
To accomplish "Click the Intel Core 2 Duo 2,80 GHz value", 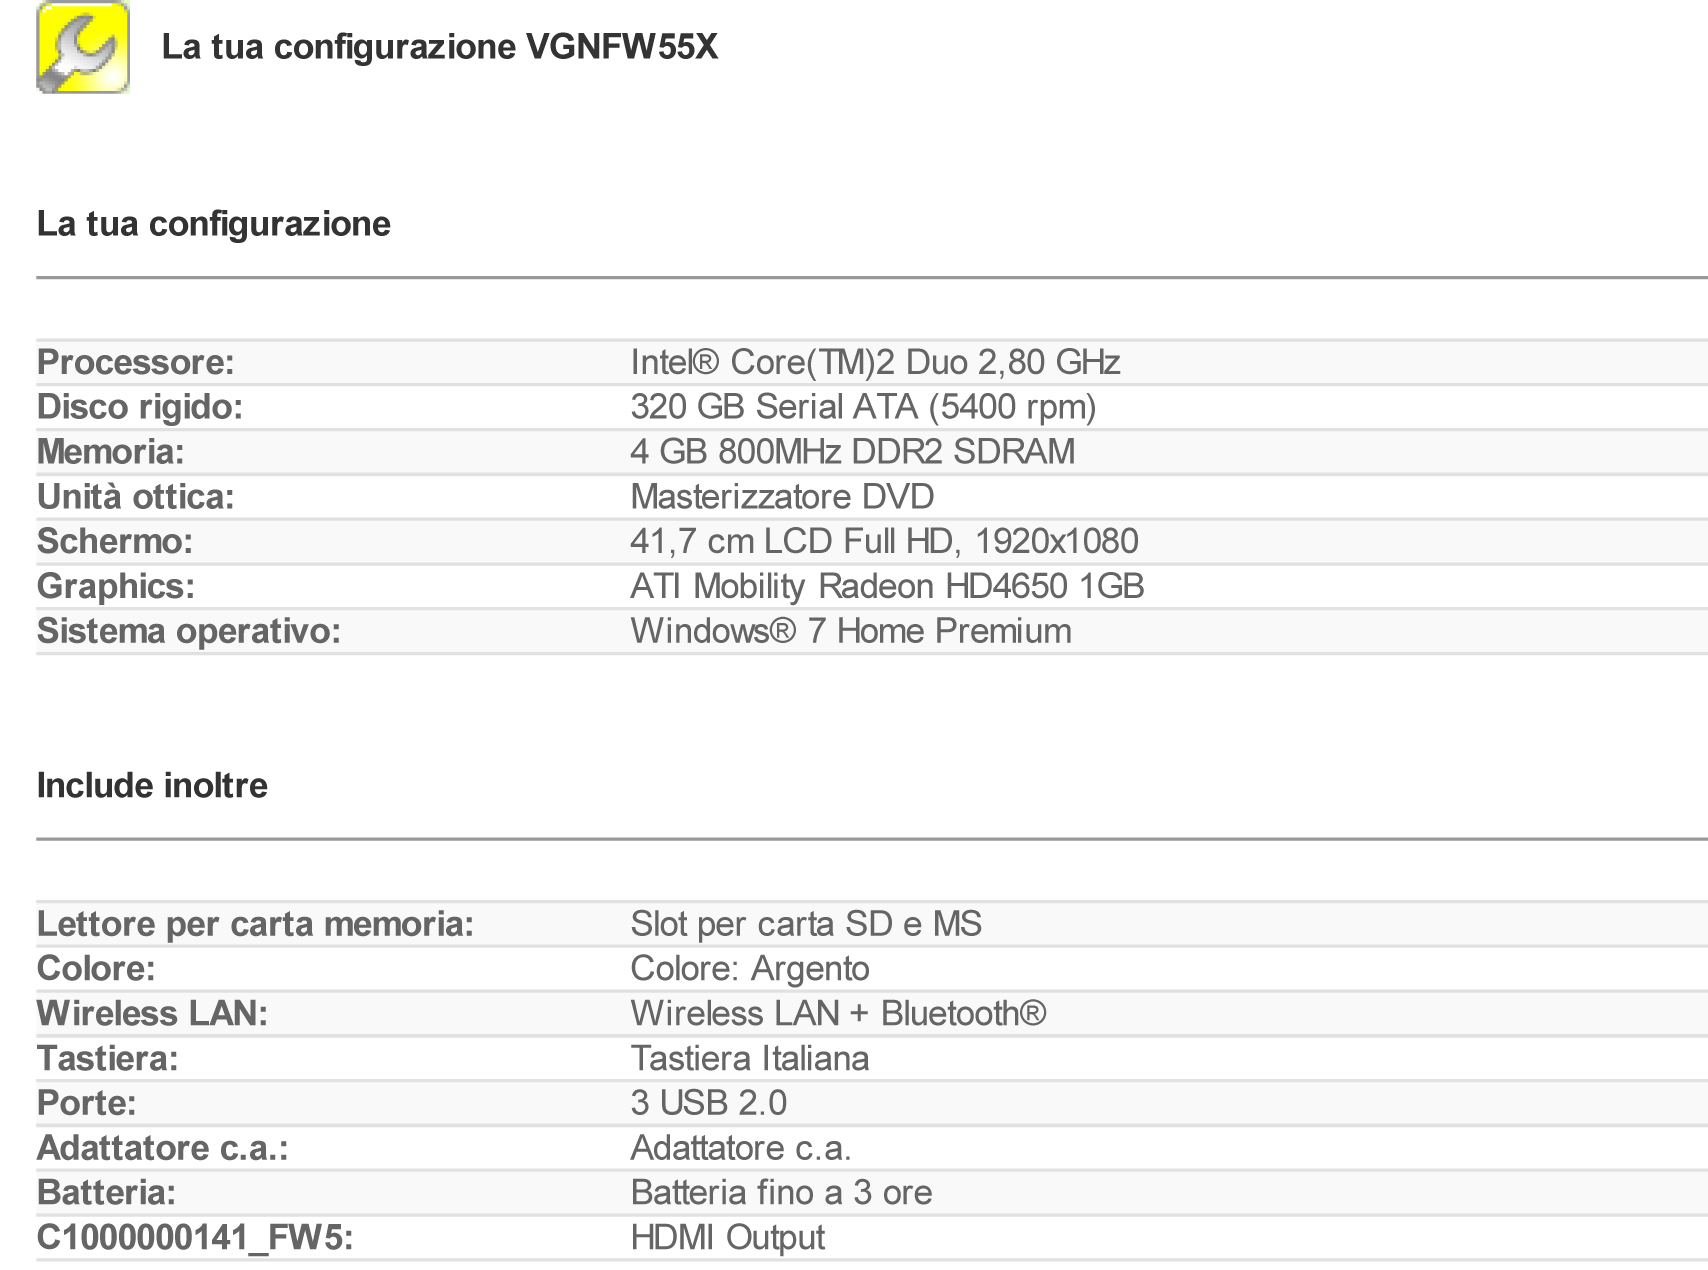I will (875, 362).
